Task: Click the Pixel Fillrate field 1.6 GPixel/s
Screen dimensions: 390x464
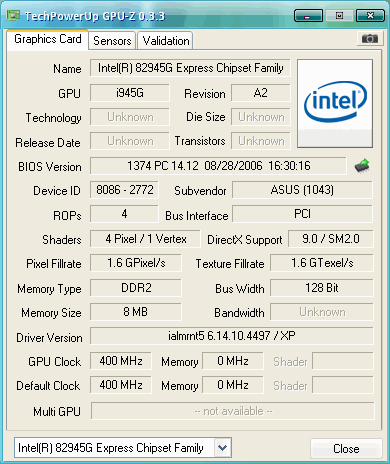Action: click(136, 263)
